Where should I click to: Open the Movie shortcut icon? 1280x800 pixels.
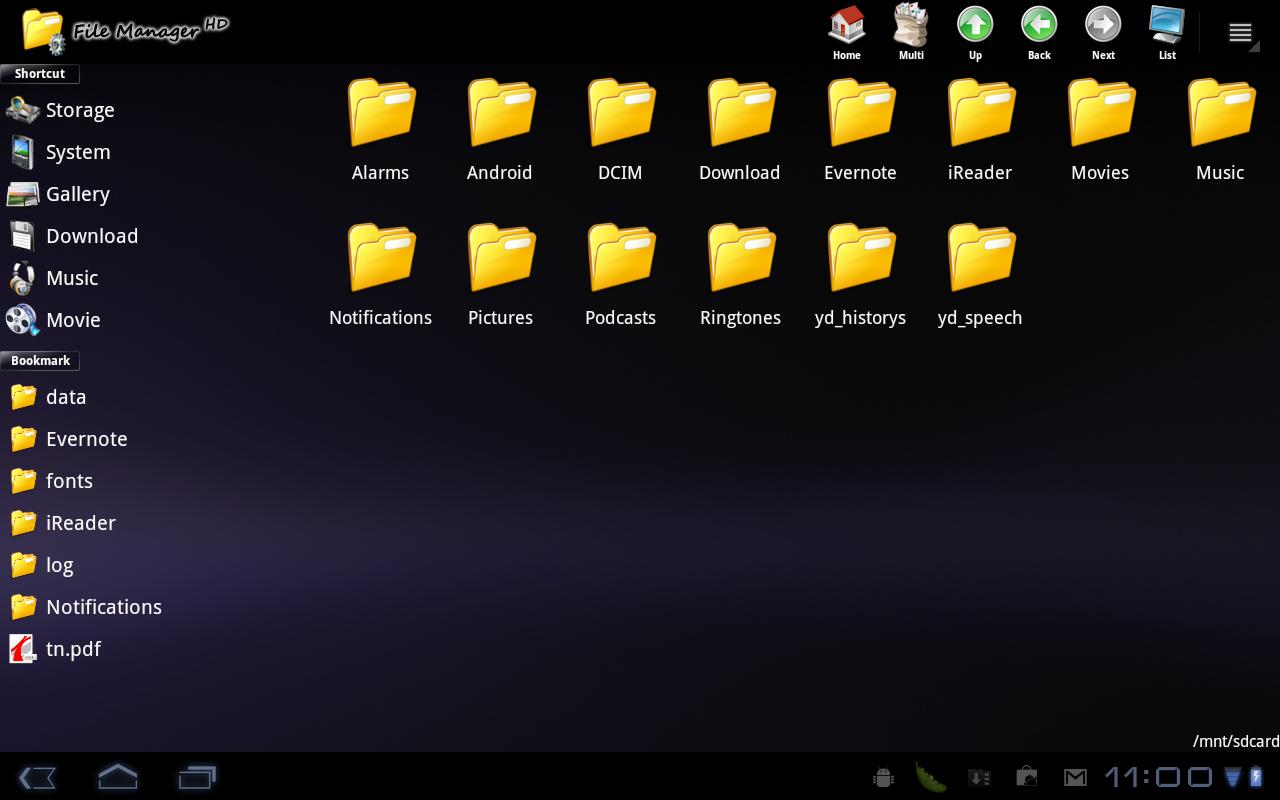72,320
